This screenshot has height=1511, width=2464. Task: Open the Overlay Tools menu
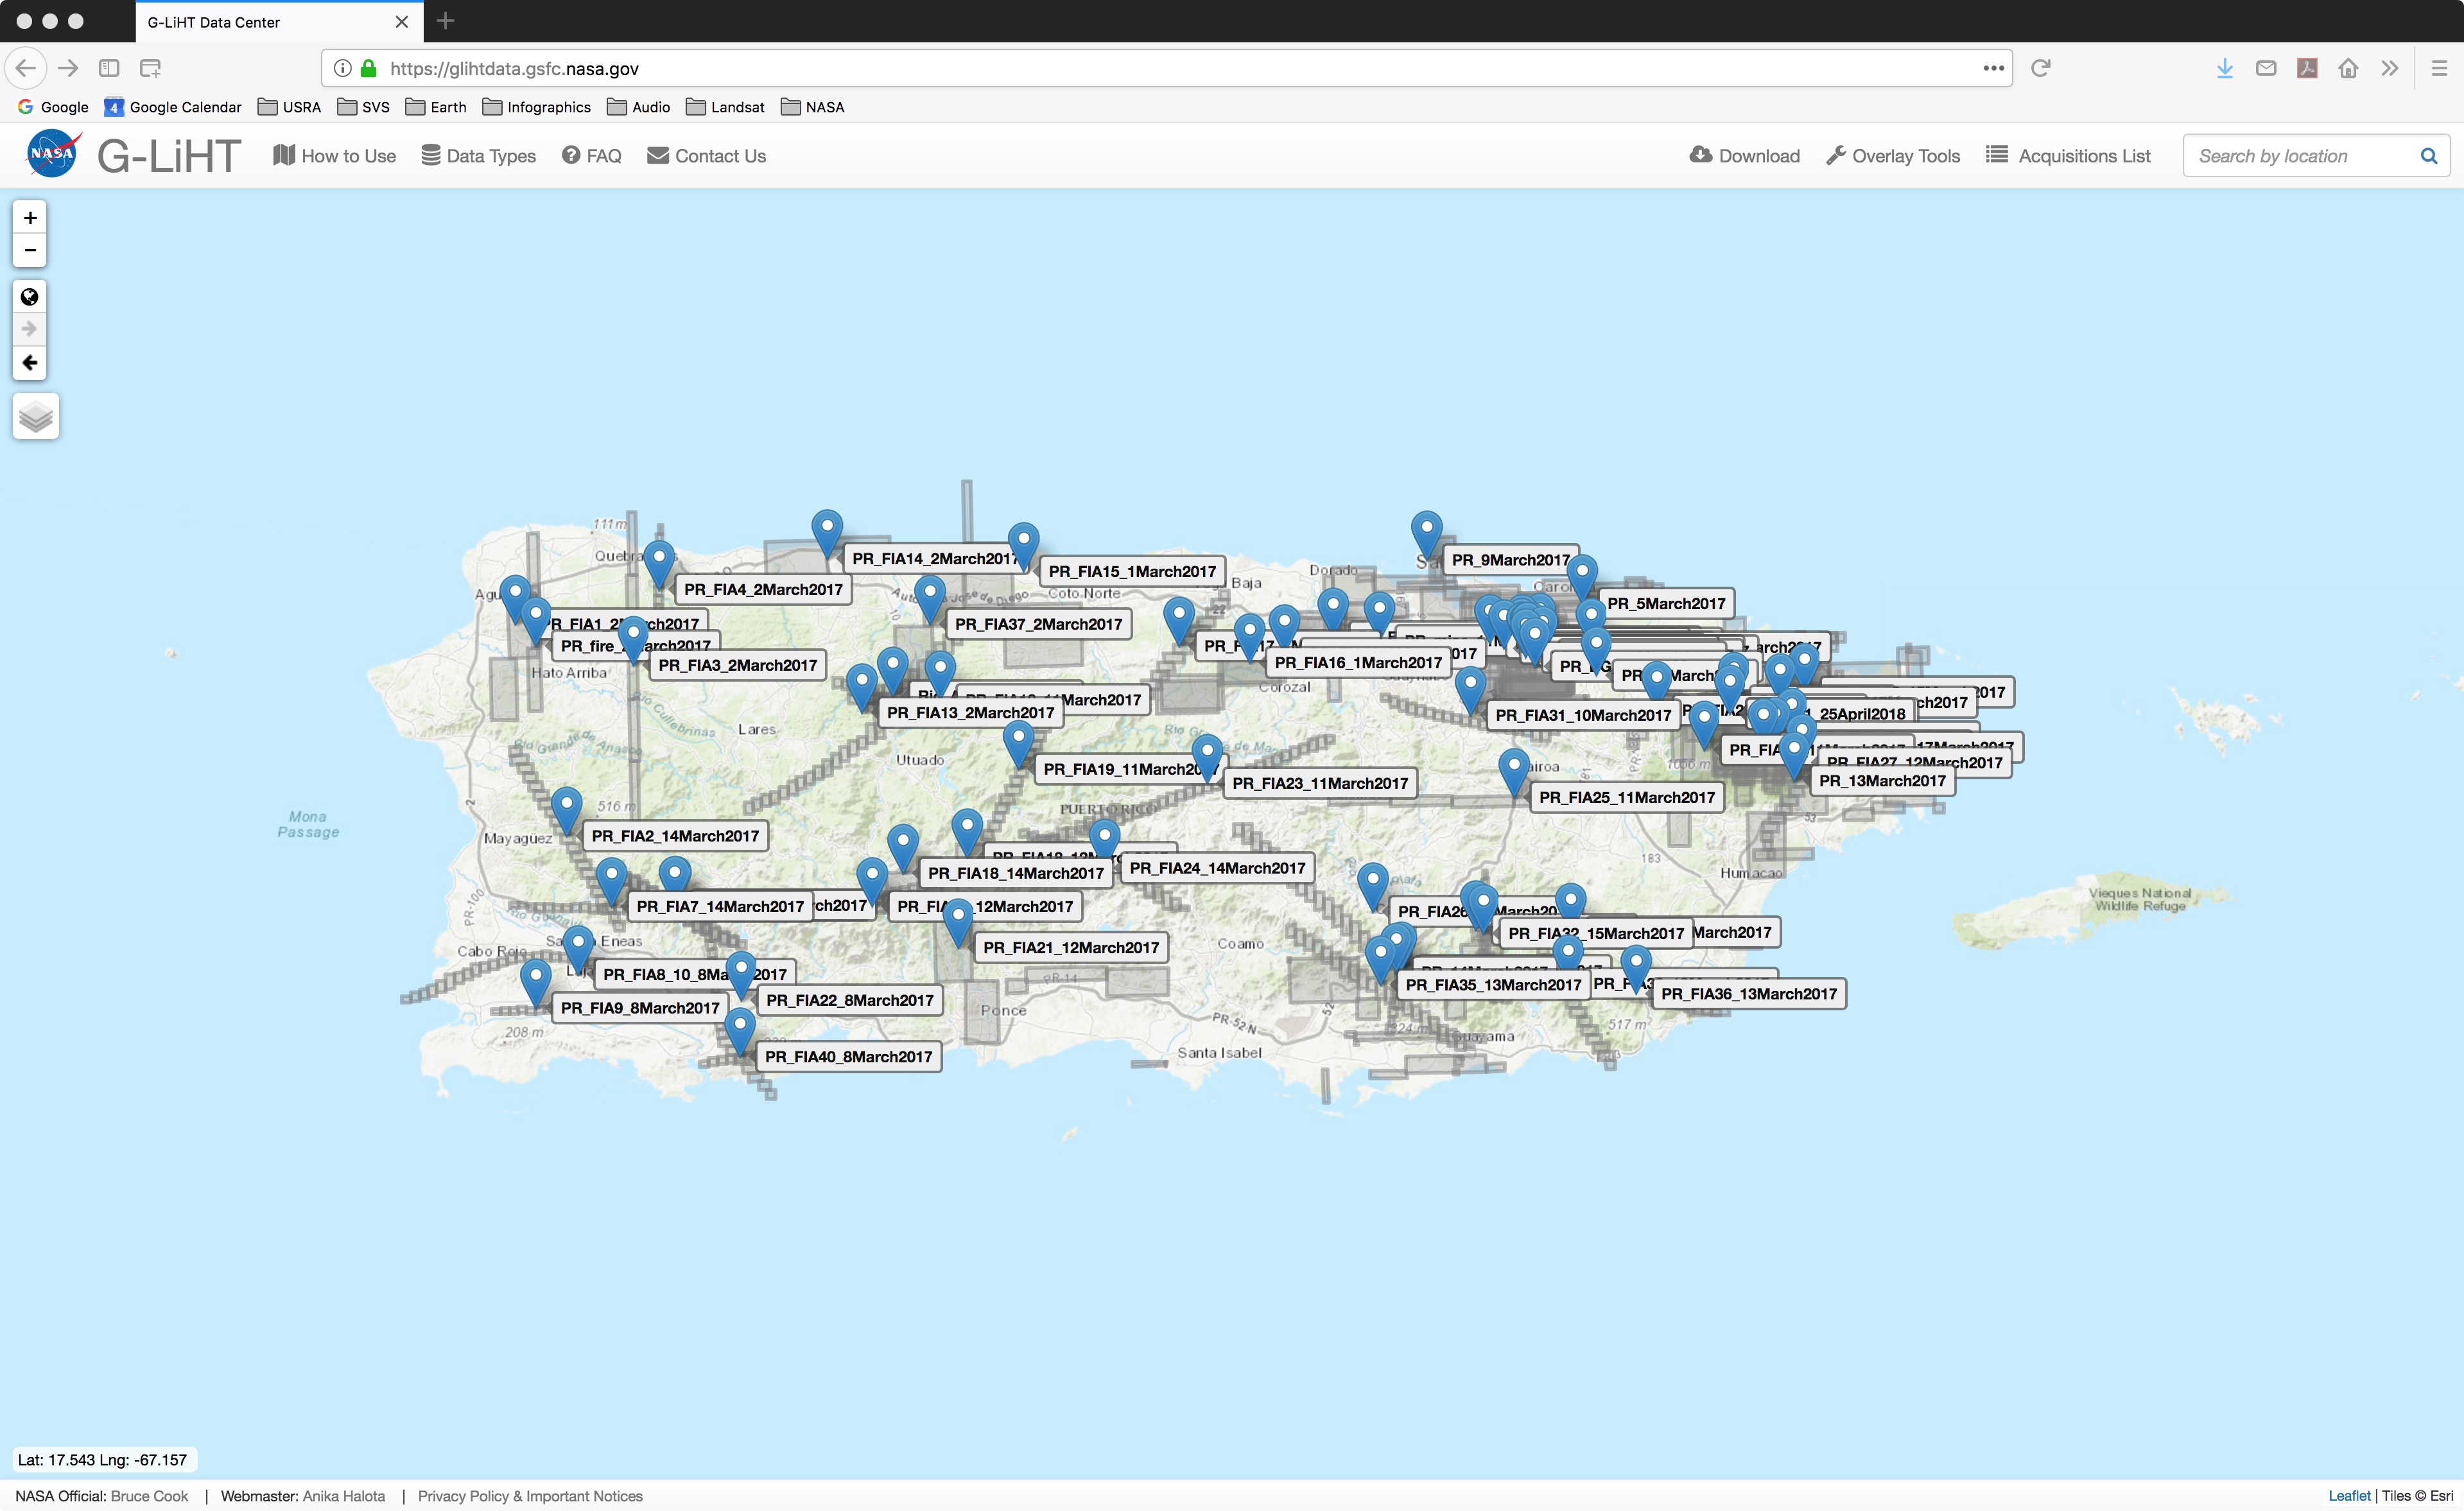(1893, 156)
